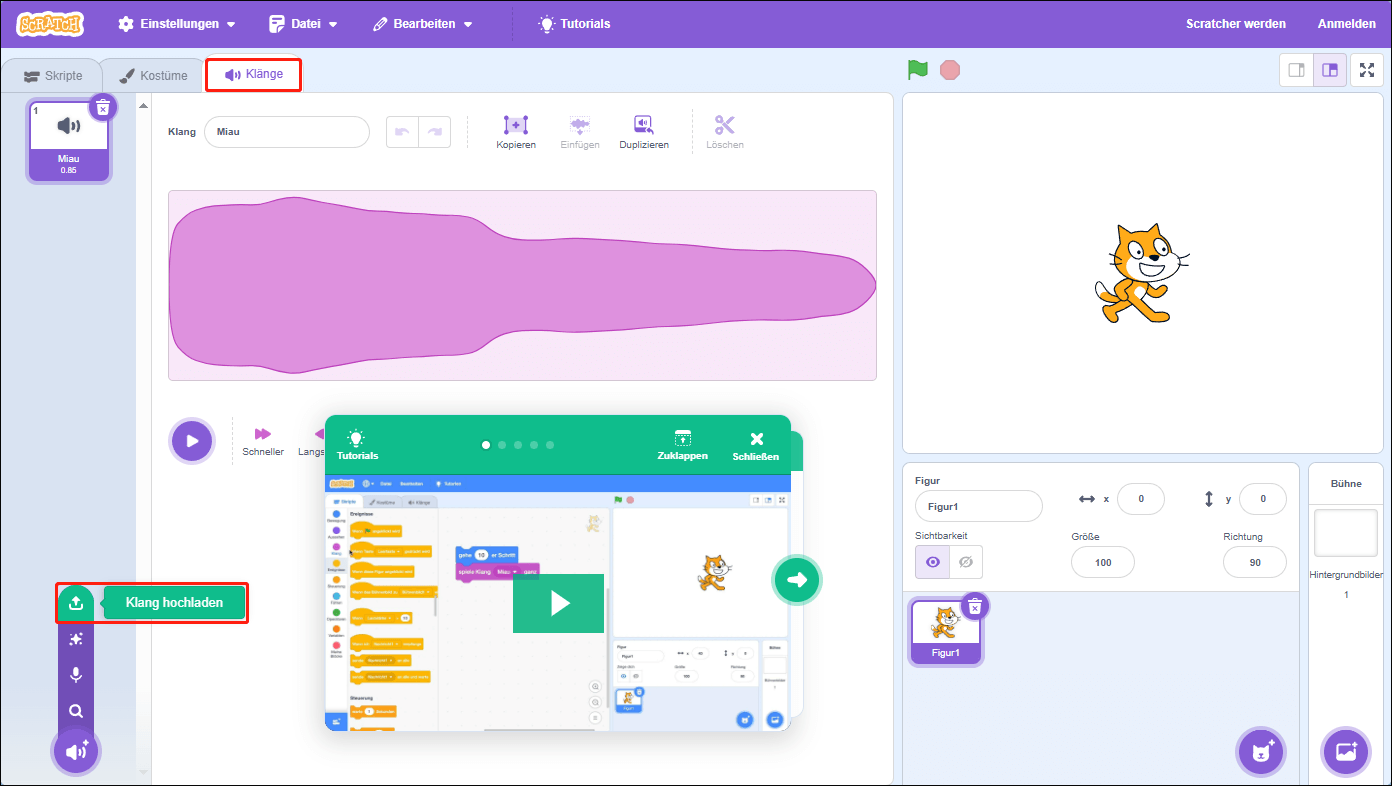Delete the Miau sound with trash icon
The image size is (1392, 786).
point(103,107)
